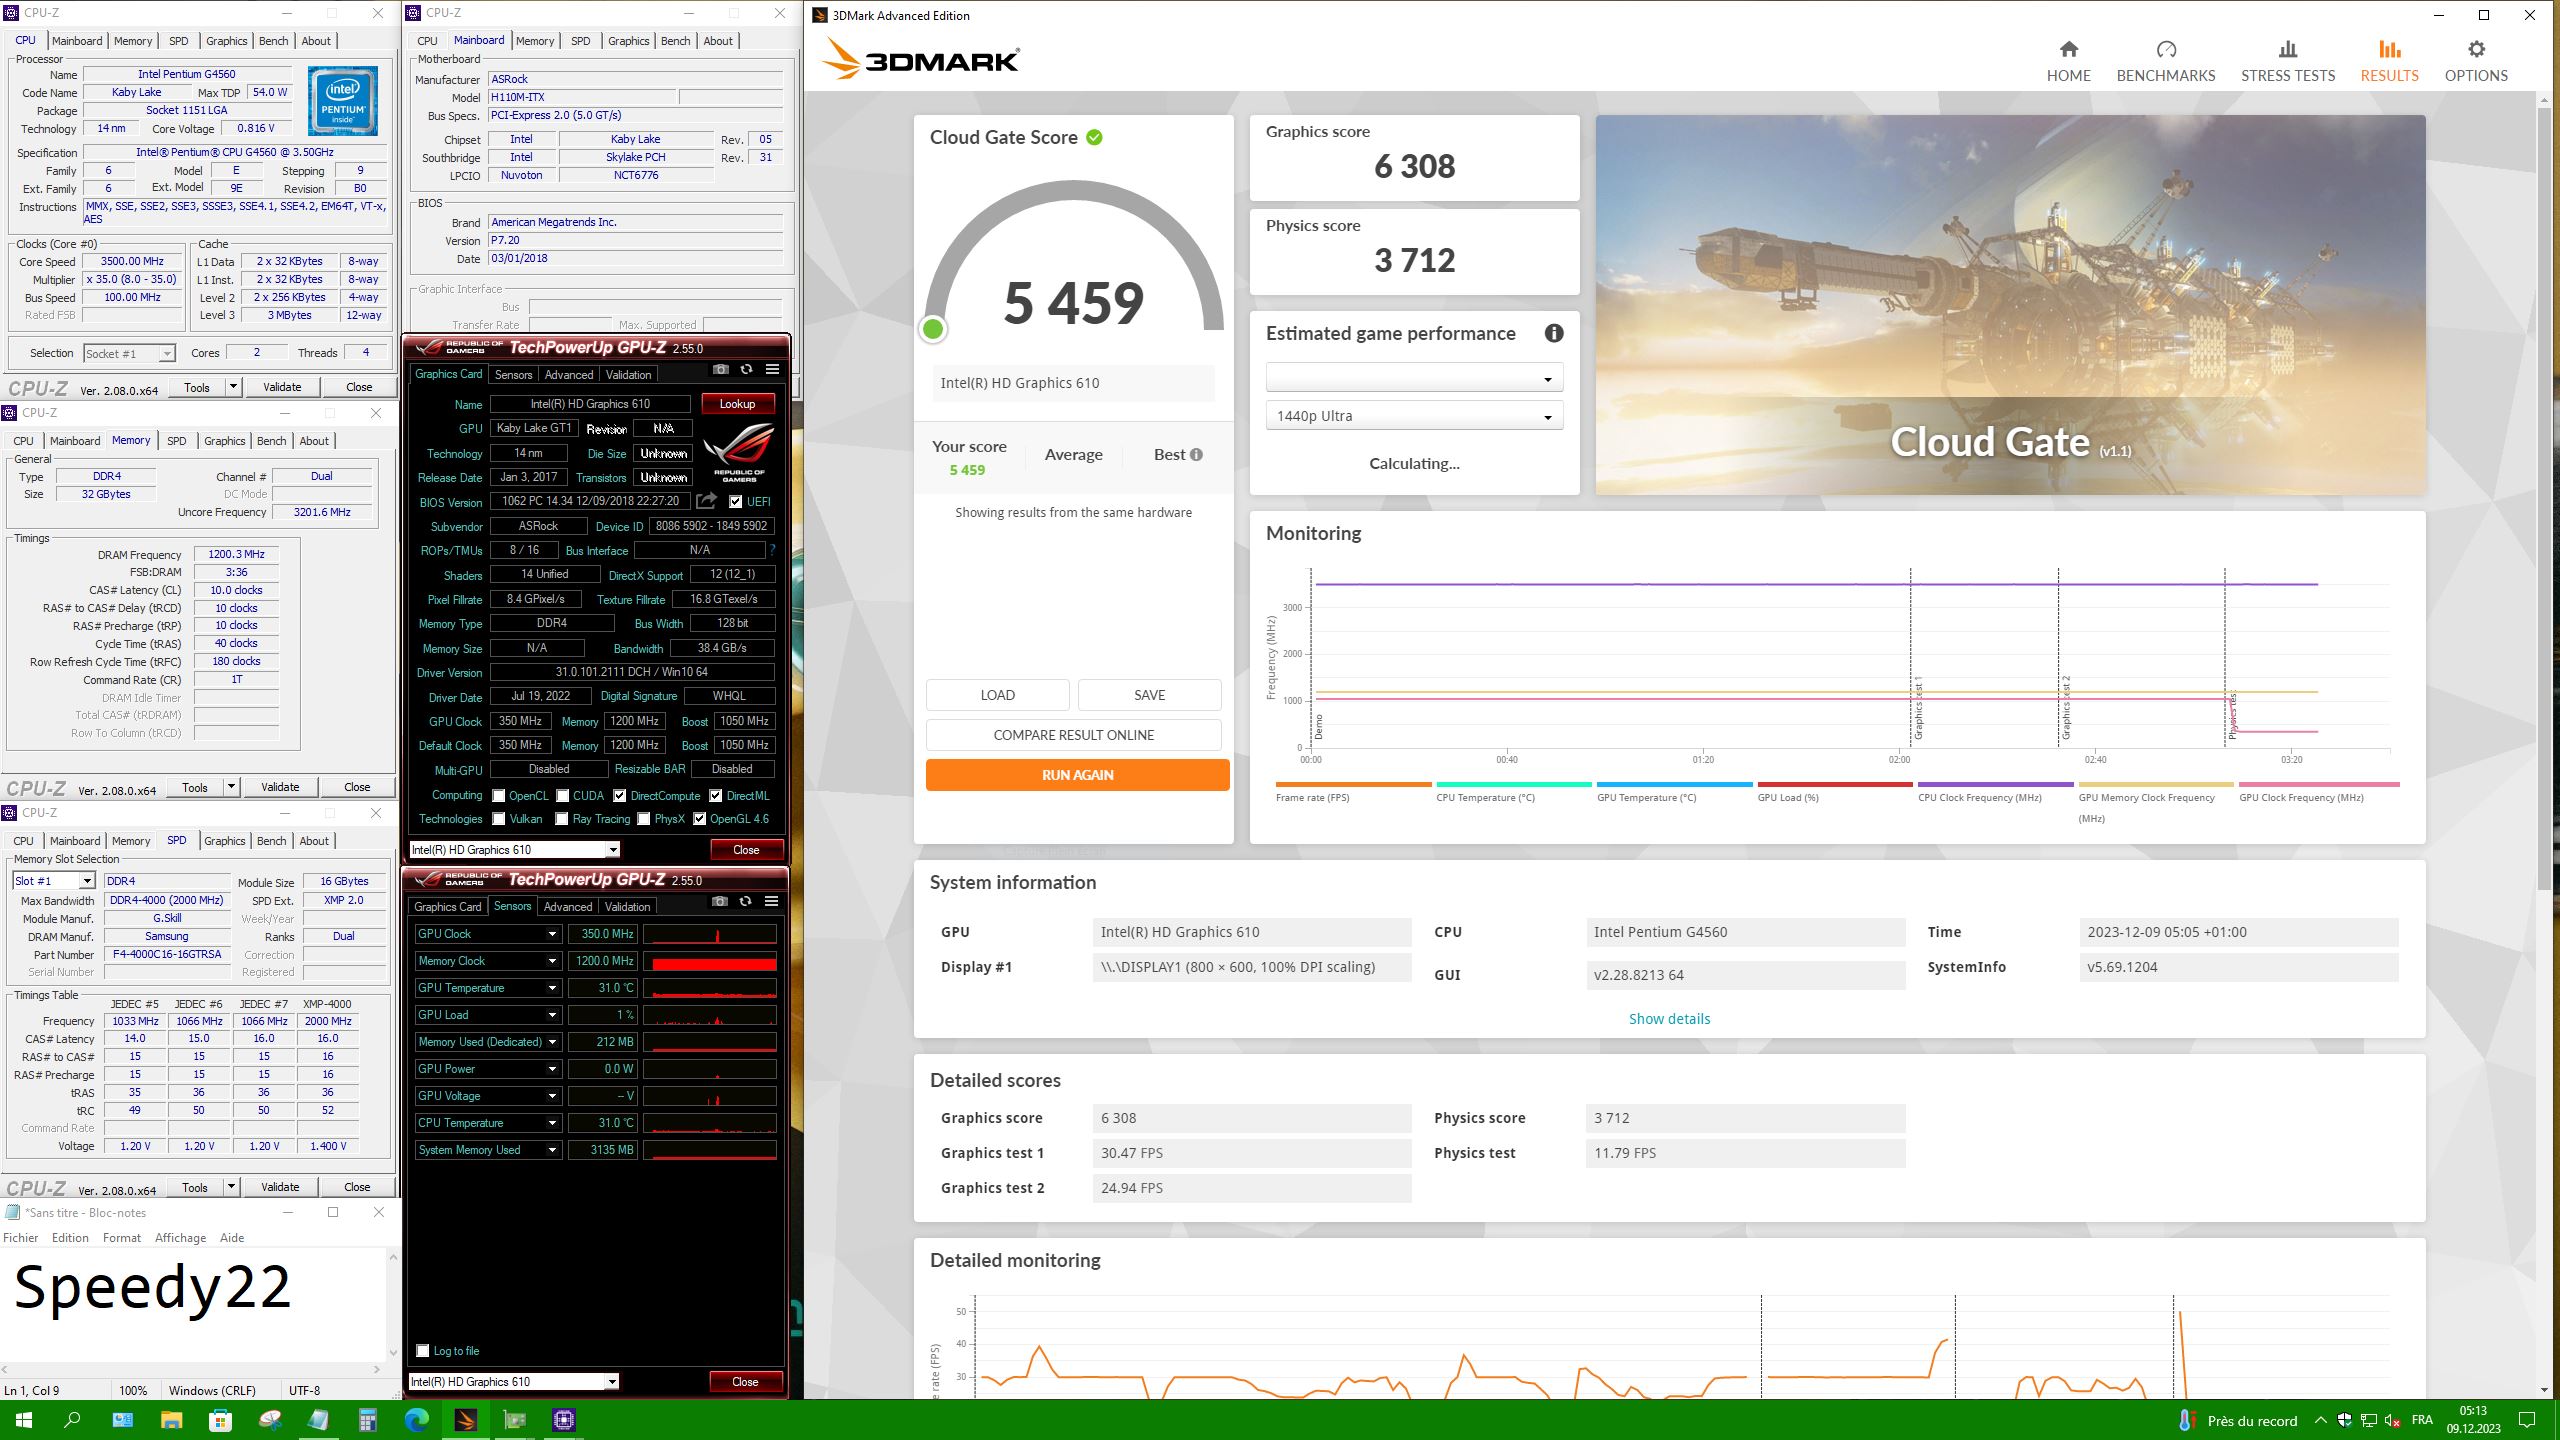Image resolution: width=2560 pixels, height=1440 pixels.
Task: Click the Cloud Gate benchmark thumbnail
Action: [x=2010, y=305]
